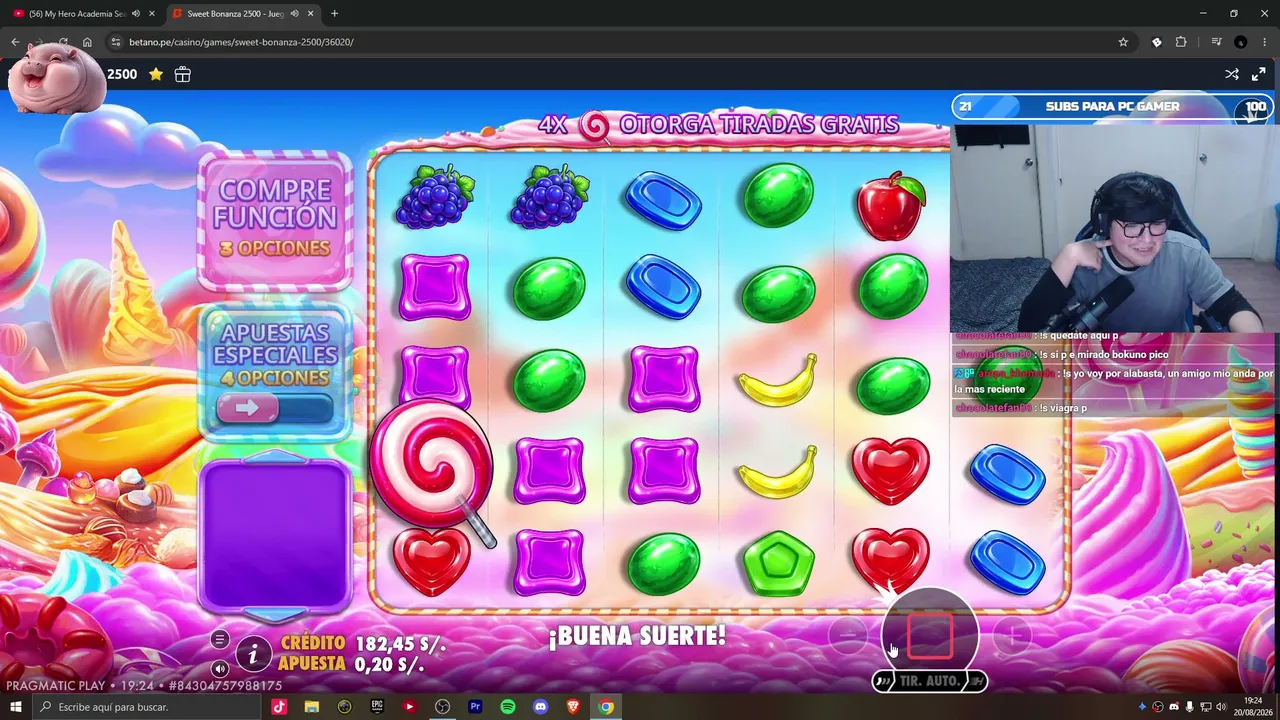The height and width of the screenshot is (720, 1280).
Task: Toggle the quick spin icon left of TIR. AUTO.
Action: coord(883,681)
